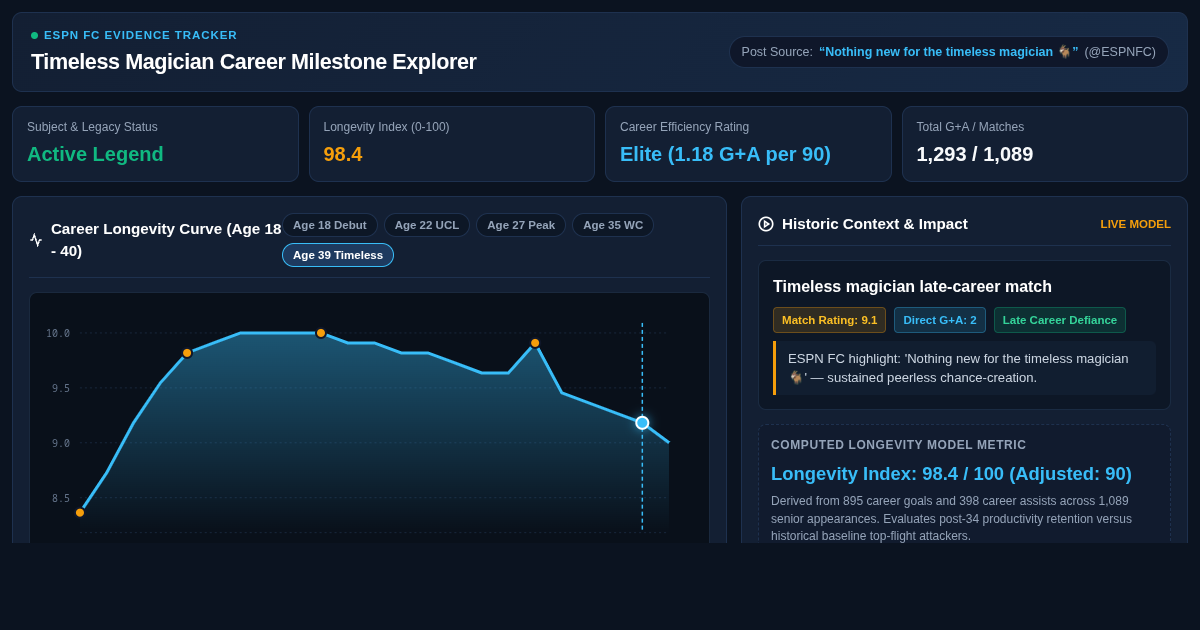Click the LIVE MODEL label
Screen dimensions: 1200x630
tap(1135, 224)
